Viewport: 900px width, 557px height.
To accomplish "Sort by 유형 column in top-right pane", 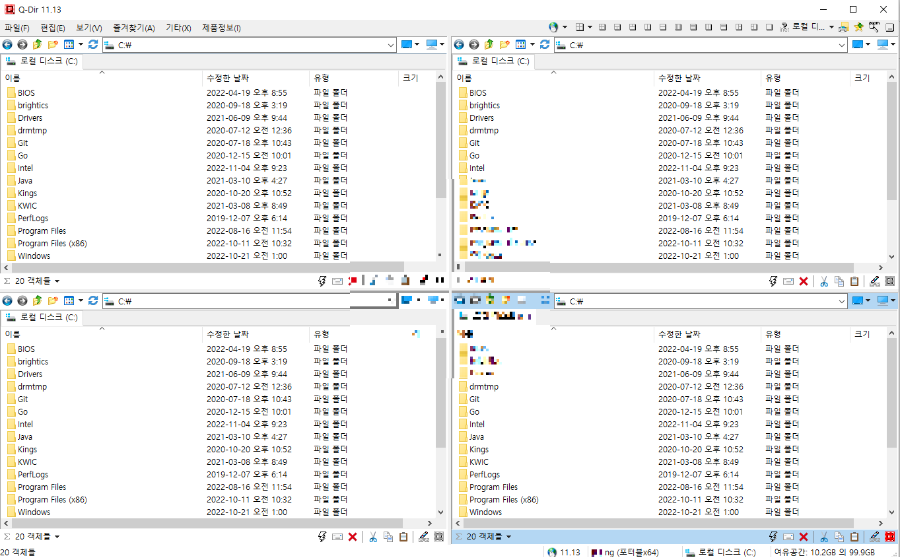I will pyautogui.click(x=806, y=78).
